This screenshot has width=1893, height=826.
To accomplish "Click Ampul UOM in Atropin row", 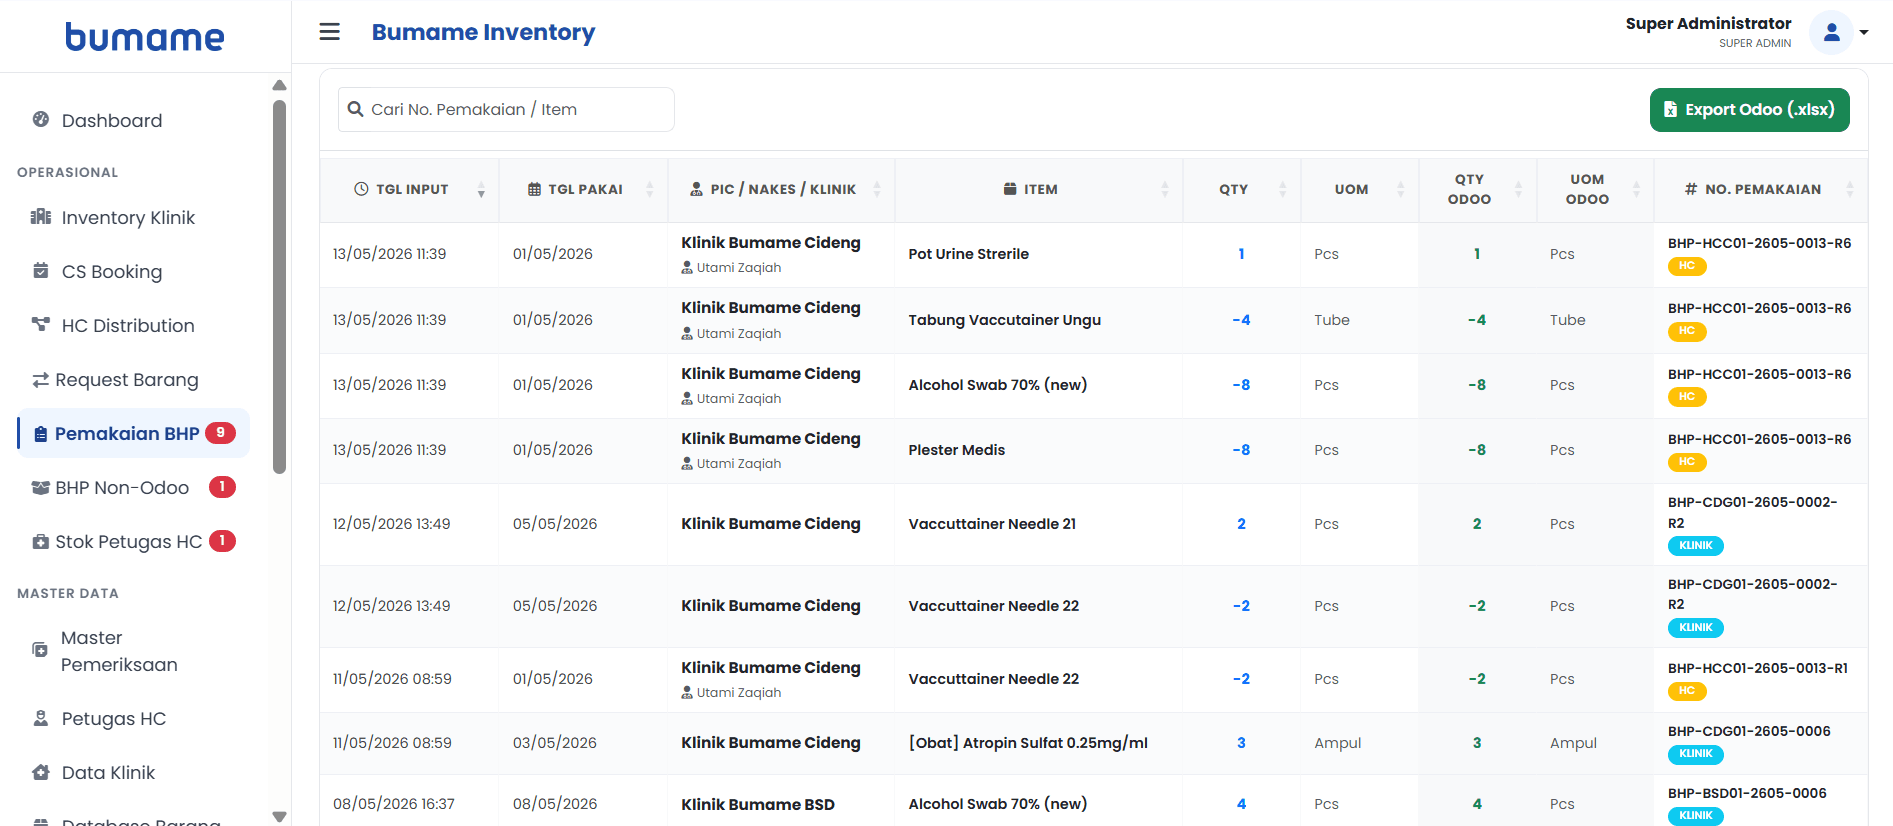I will [x=1337, y=743].
